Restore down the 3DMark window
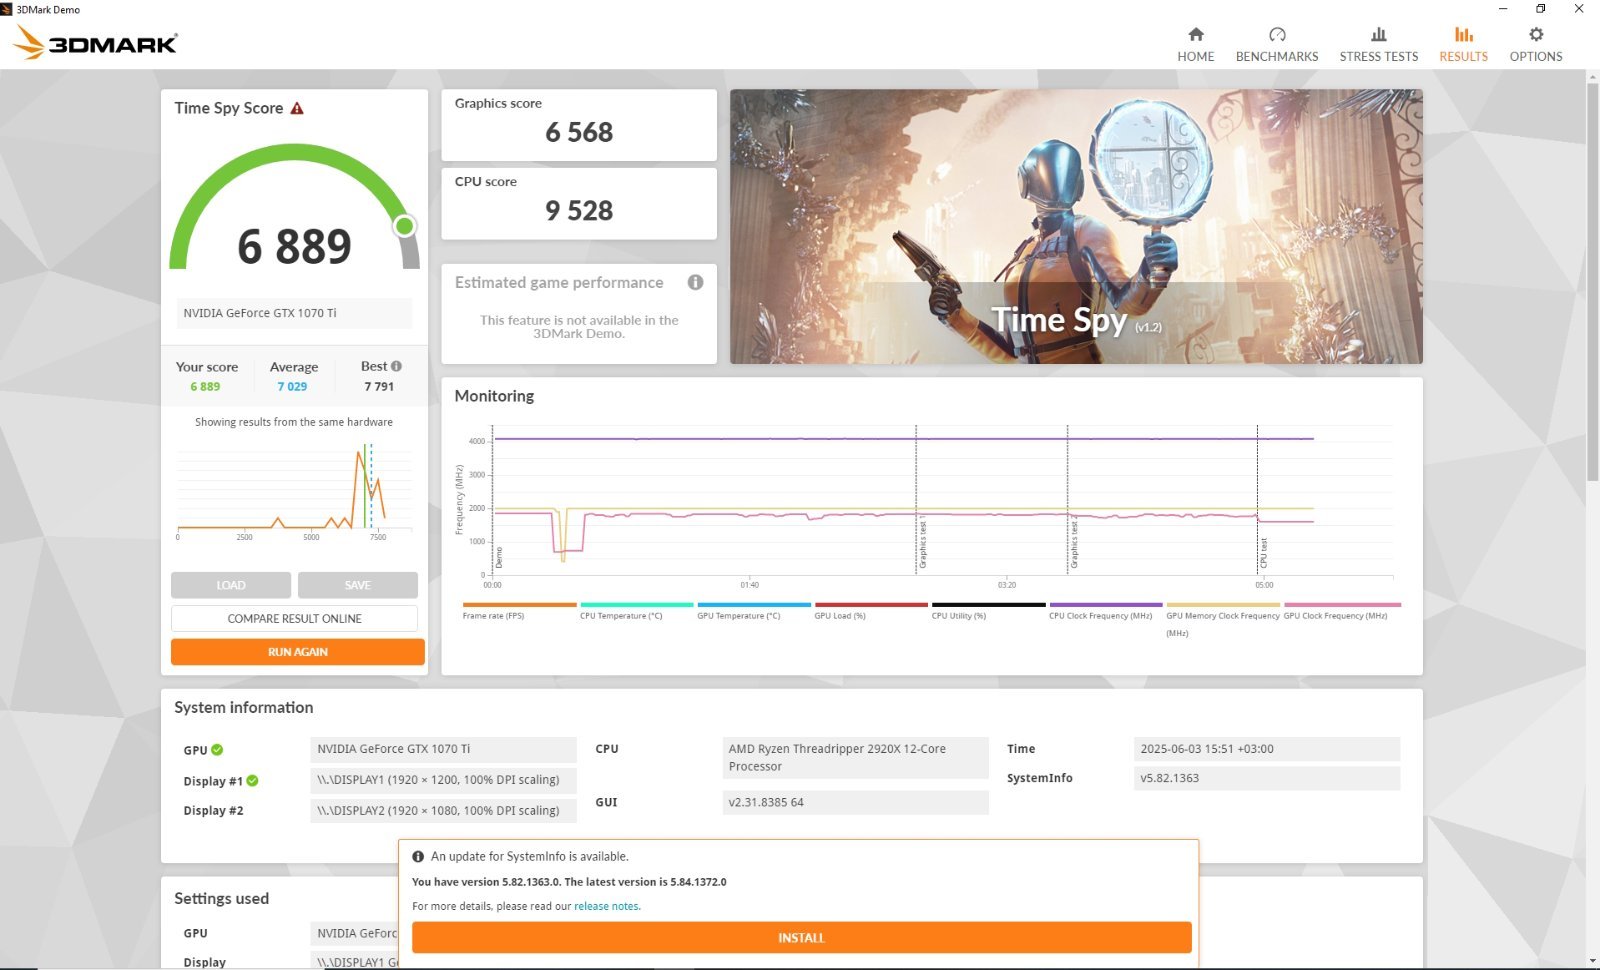The image size is (1600, 970). tap(1541, 9)
